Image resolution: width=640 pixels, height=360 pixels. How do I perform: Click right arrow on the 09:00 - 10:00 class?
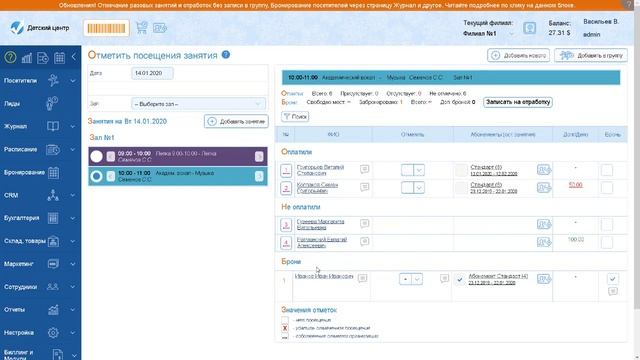click(259, 156)
